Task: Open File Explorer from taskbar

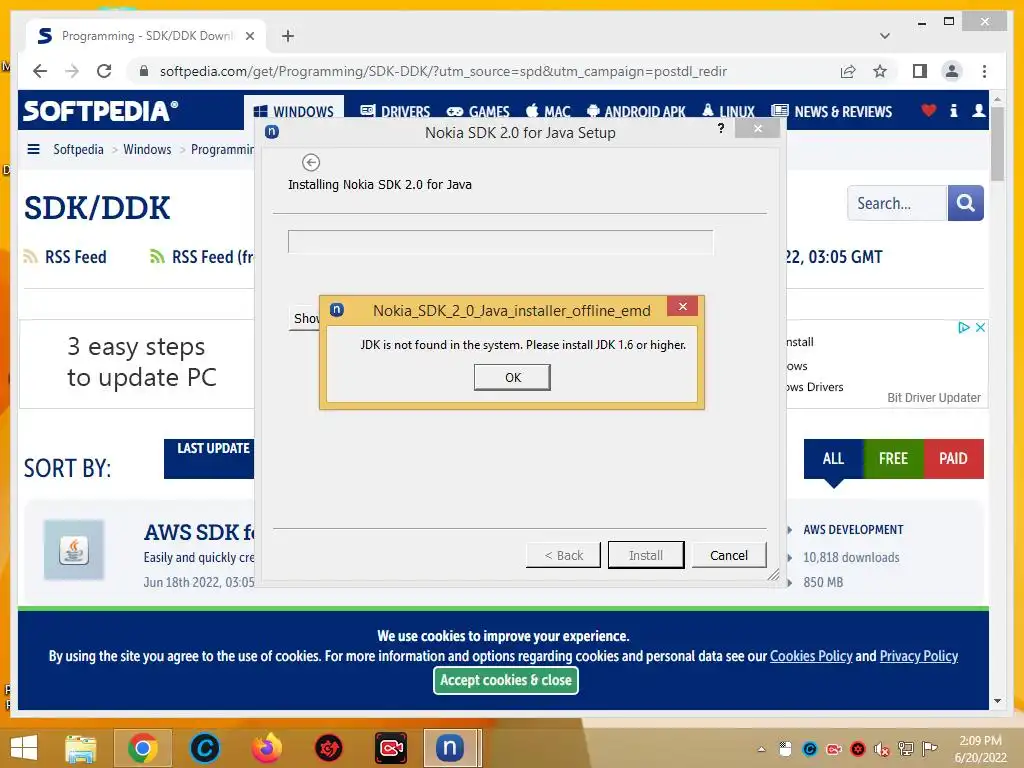Action: pyautogui.click(x=80, y=748)
